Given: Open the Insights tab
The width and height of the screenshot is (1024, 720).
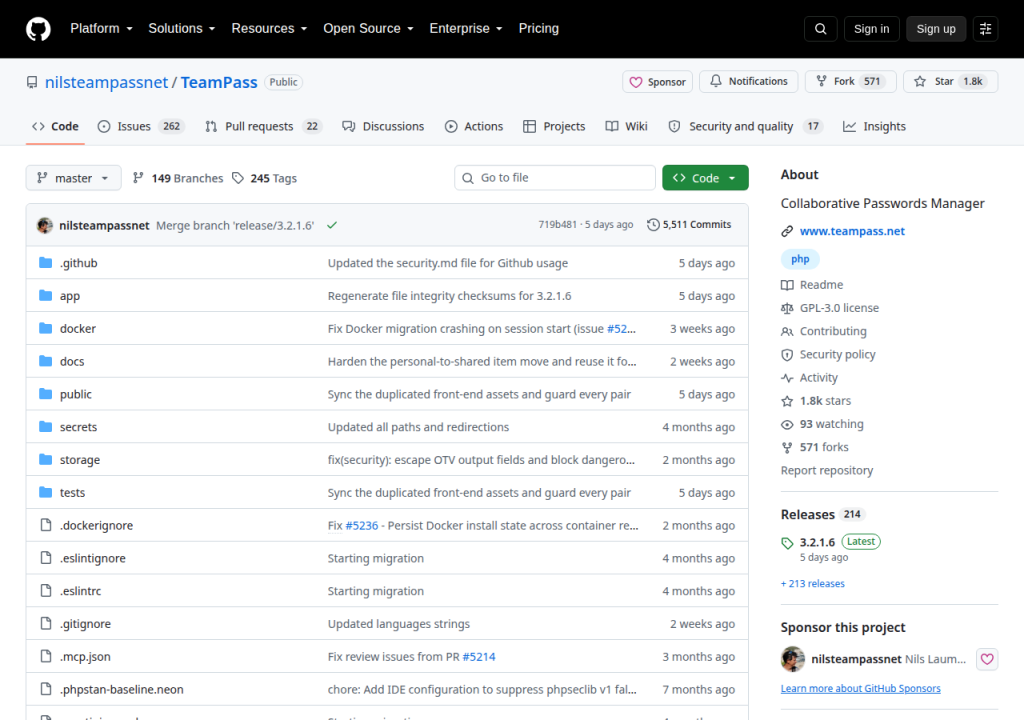Looking at the screenshot, I should click(x=874, y=127).
